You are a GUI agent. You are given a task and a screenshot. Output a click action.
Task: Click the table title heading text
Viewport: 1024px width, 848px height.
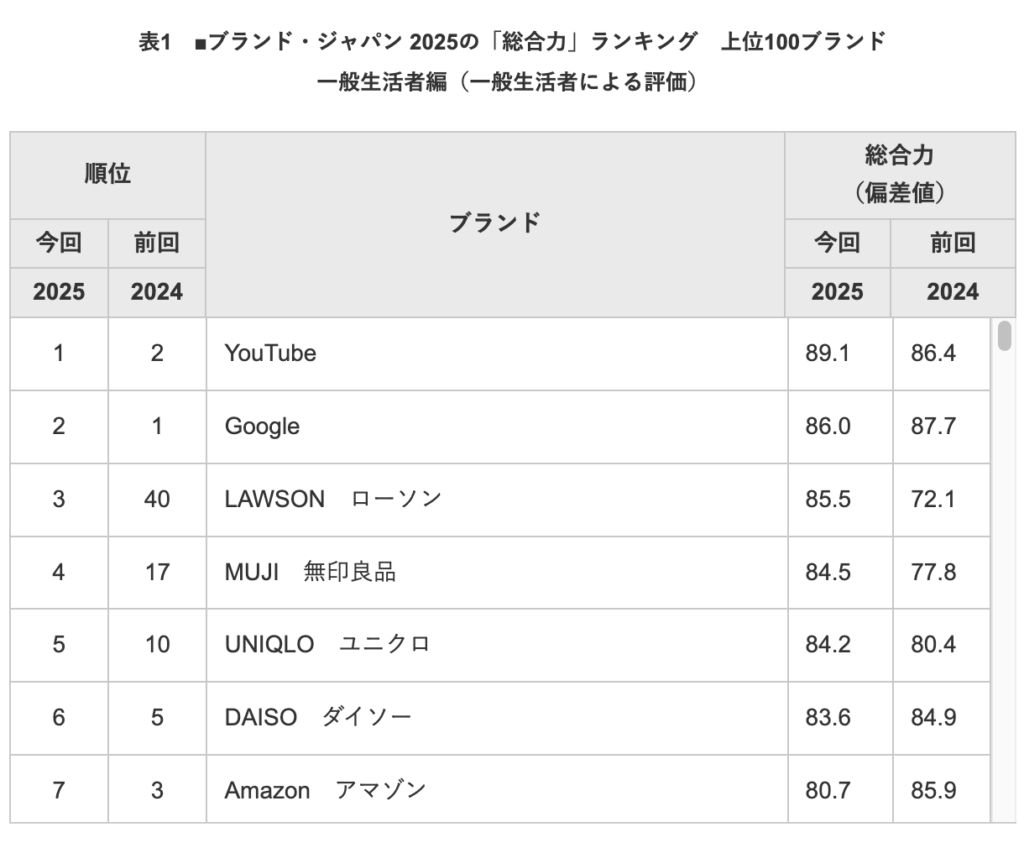click(512, 61)
